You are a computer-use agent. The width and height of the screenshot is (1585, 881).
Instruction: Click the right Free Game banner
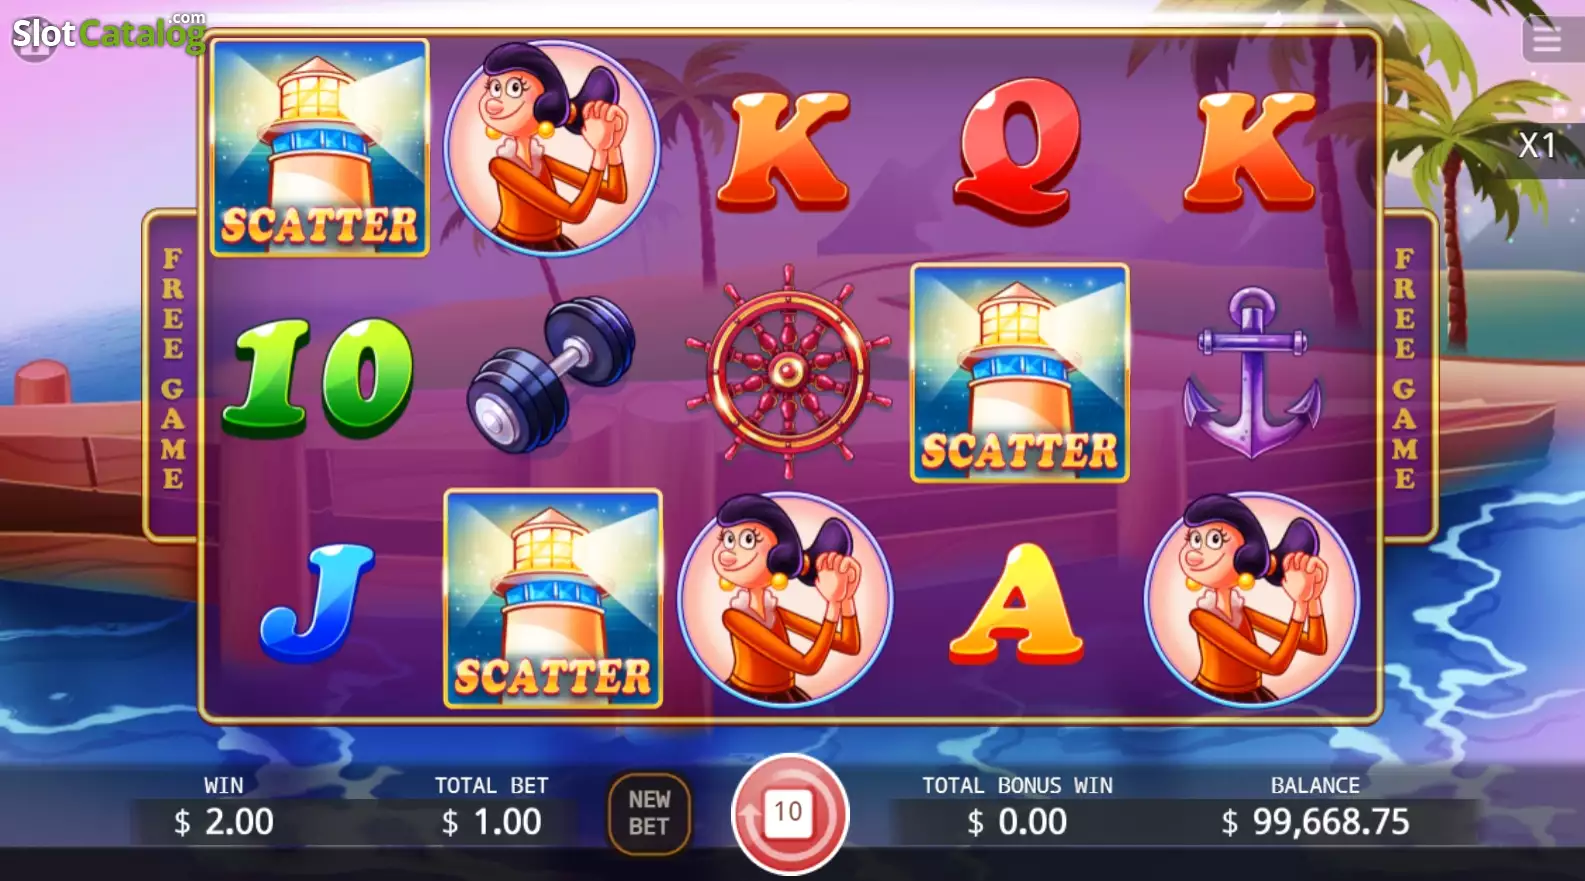tap(1406, 371)
